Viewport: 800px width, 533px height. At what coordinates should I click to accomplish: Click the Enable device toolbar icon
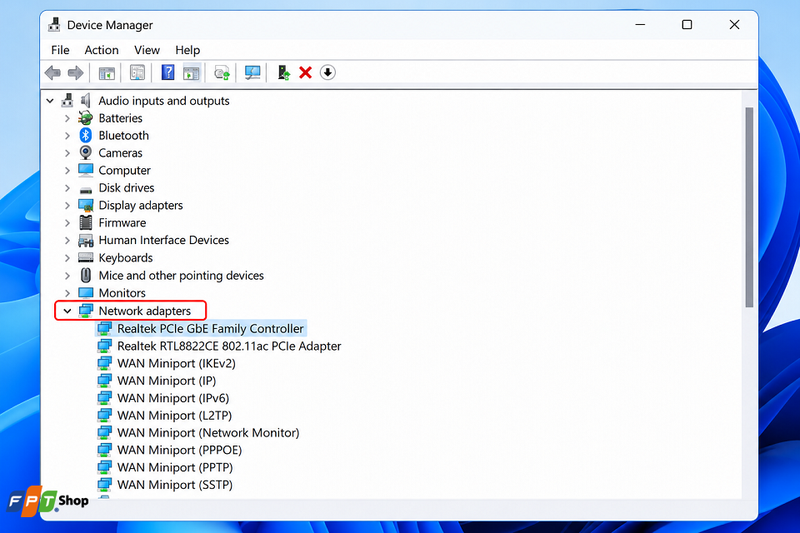click(x=284, y=72)
